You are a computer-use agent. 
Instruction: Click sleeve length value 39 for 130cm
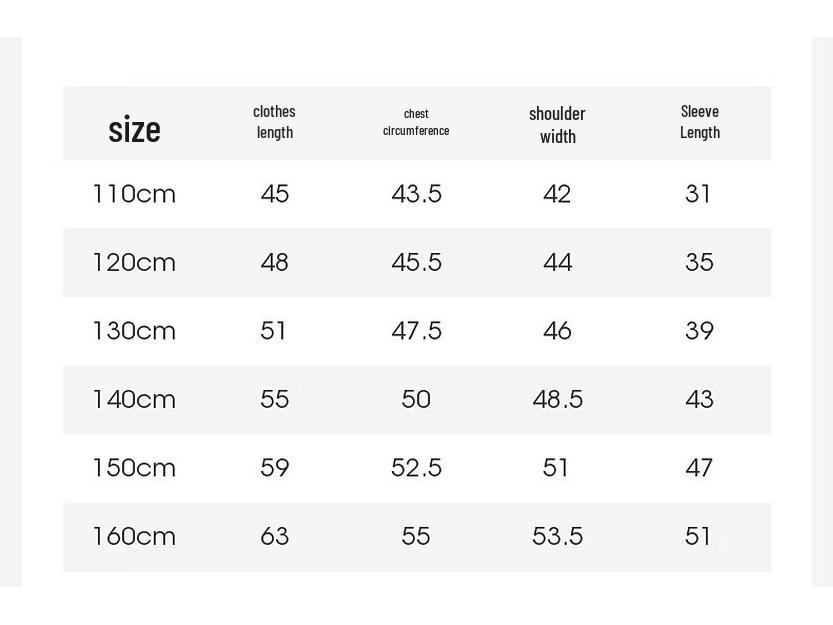tap(699, 331)
